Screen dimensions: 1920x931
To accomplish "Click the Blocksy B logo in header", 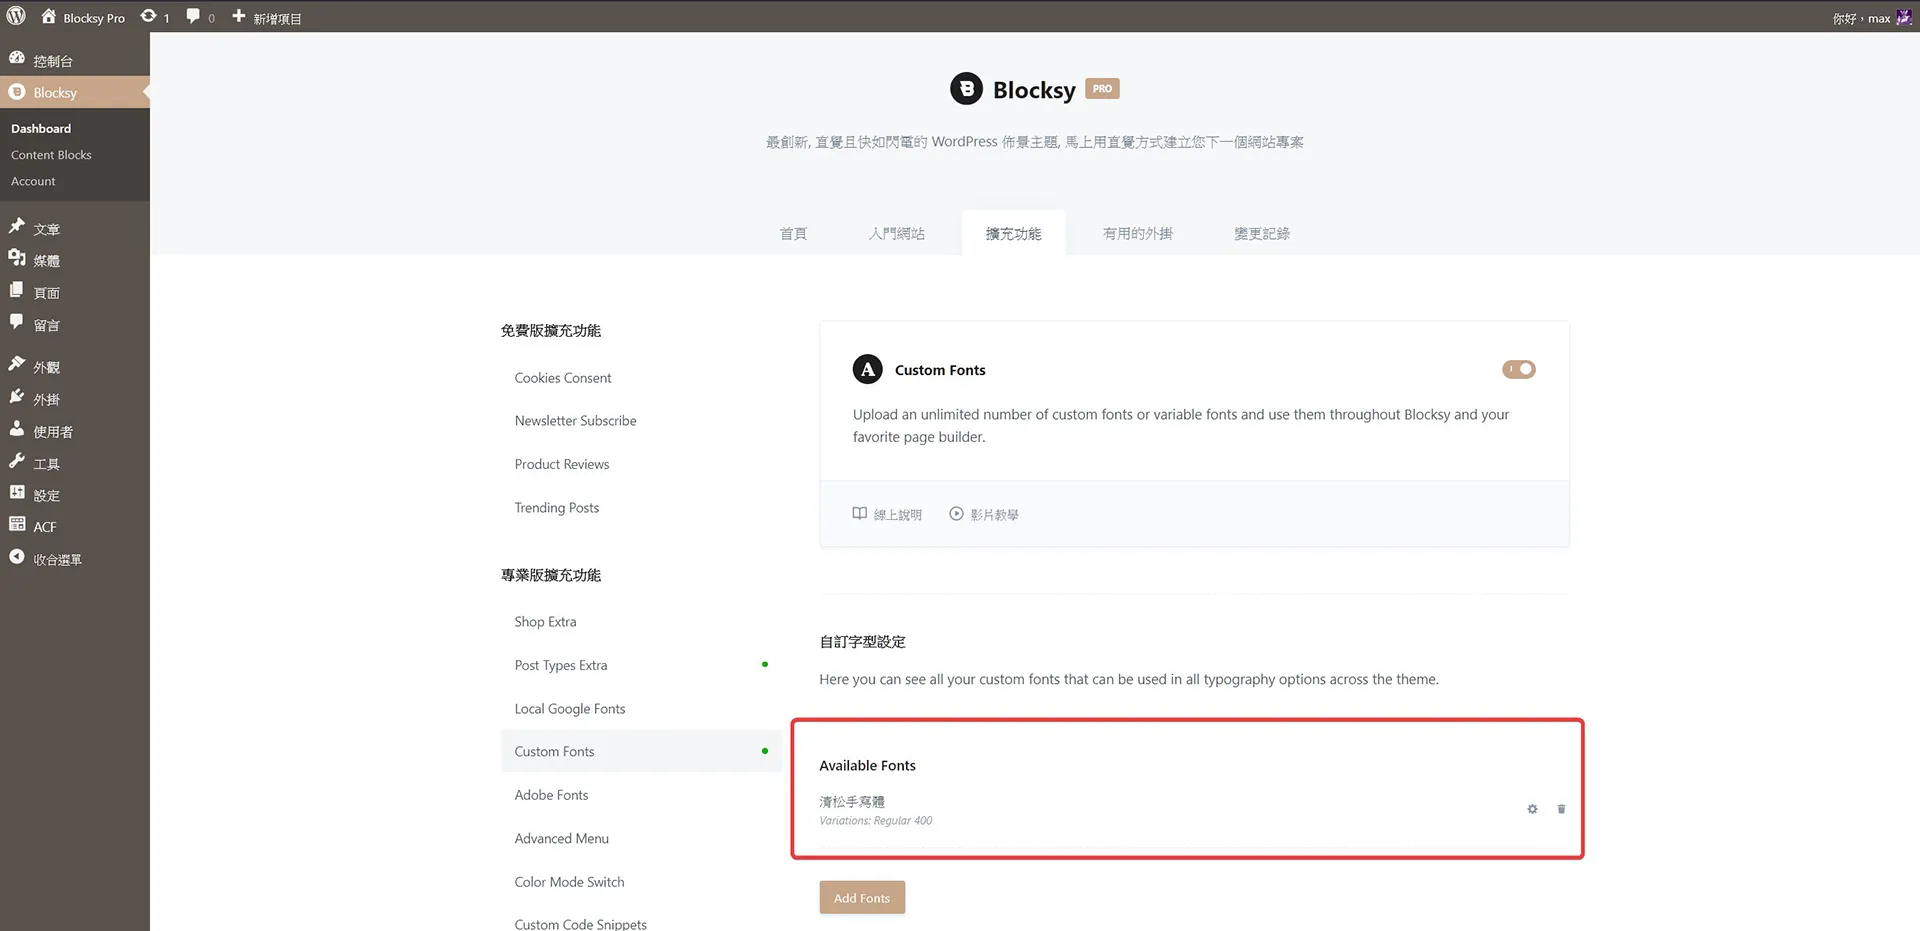I will (x=966, y=89).
